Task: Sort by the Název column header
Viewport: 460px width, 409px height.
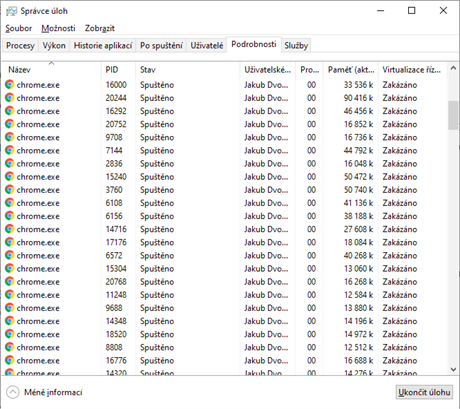Action: click(51, 69)
